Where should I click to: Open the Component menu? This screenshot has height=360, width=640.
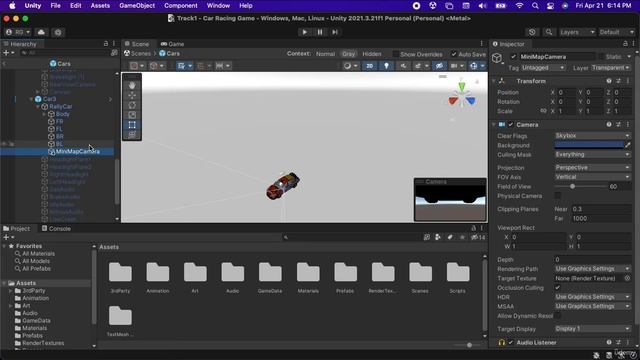(180, 6)
